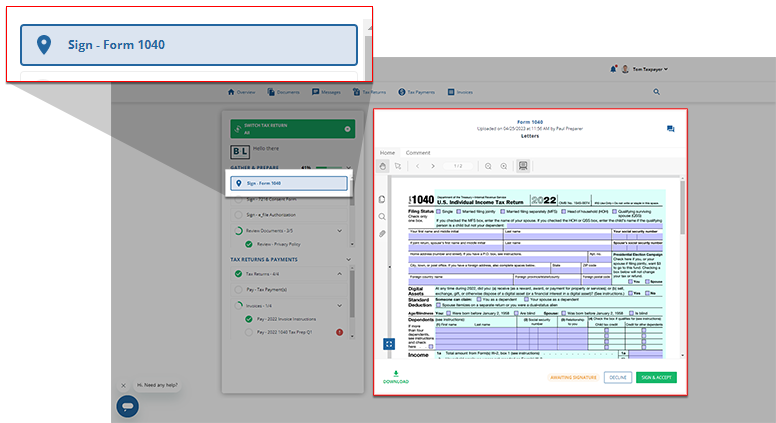This screenshot has height=423, width=776.
Task: Open the document comments chat icon
Action: pos(671,129)
